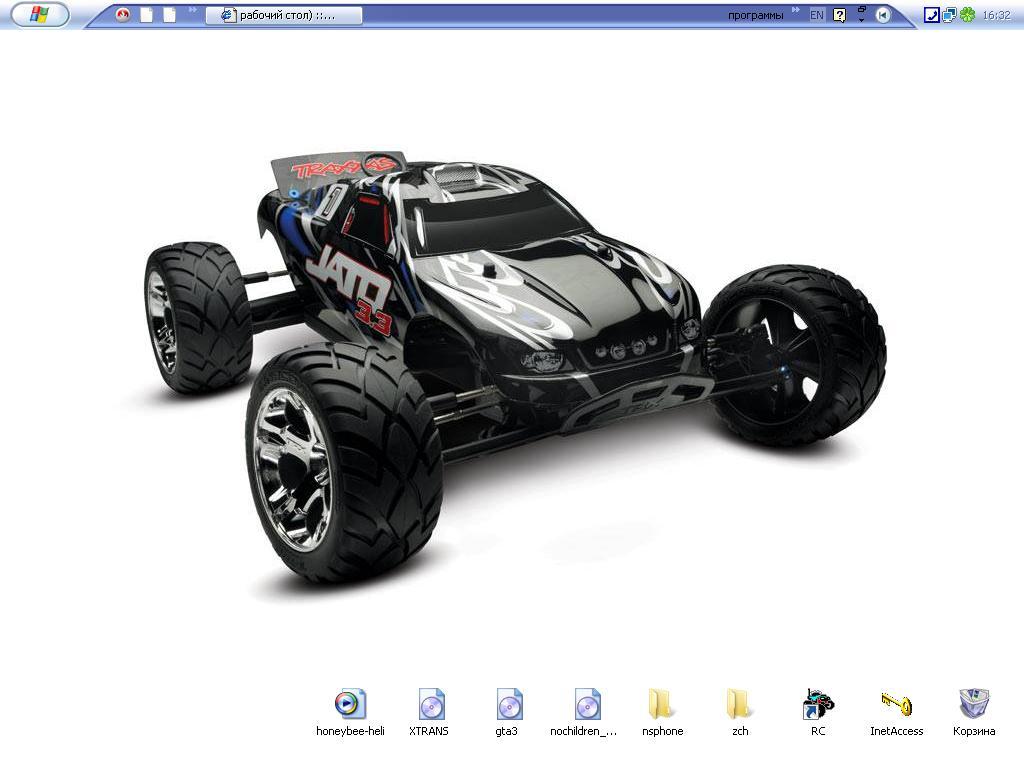Viewport: 1024px width, 768px height.
Task: Open the network connection tray icon
Action: [950, 15]
